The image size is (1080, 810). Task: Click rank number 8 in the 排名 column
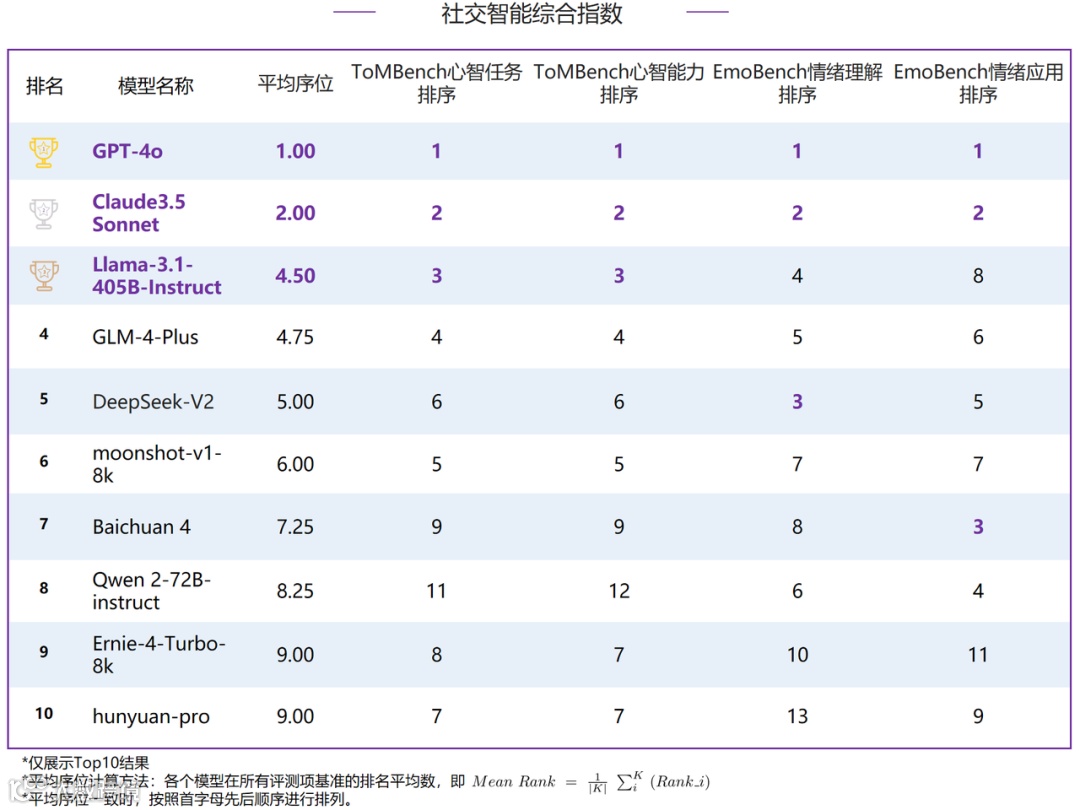pyautogui.click(x=44, y=588)
